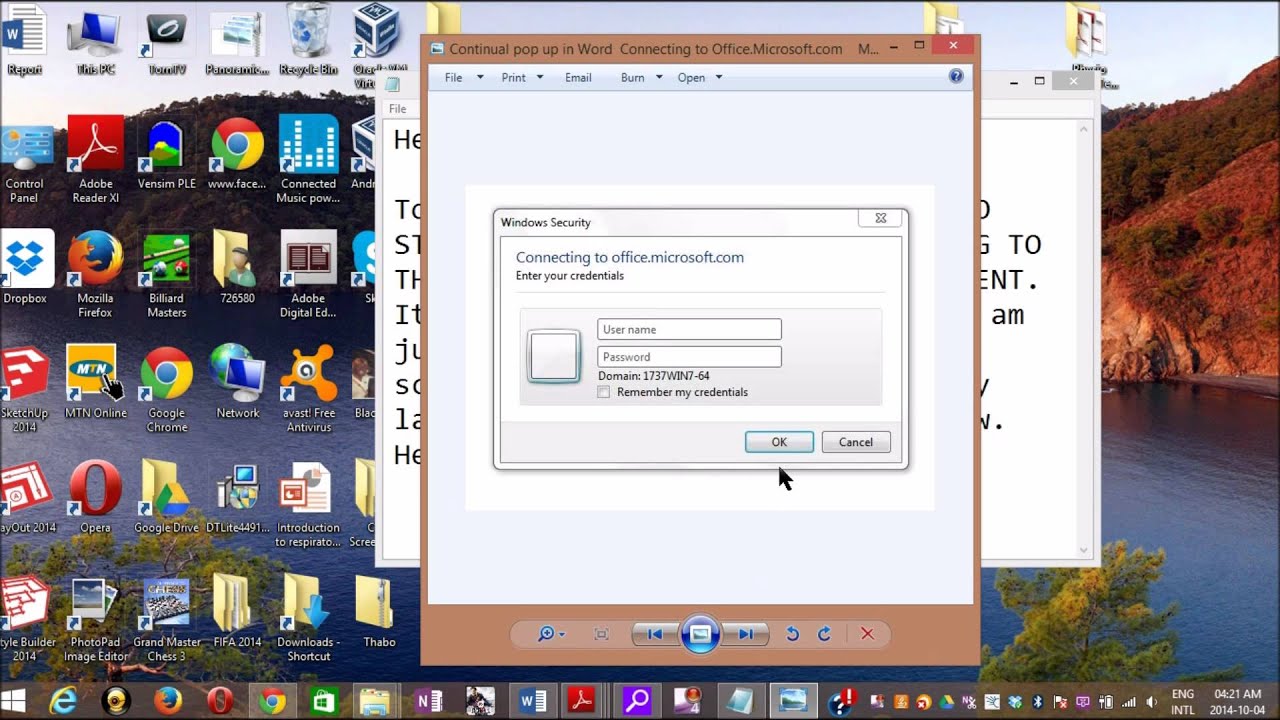Click Cancel in Windows Security dialog
The width and height of the screenshot is (1280, 720).
click(x=855, y=442)
